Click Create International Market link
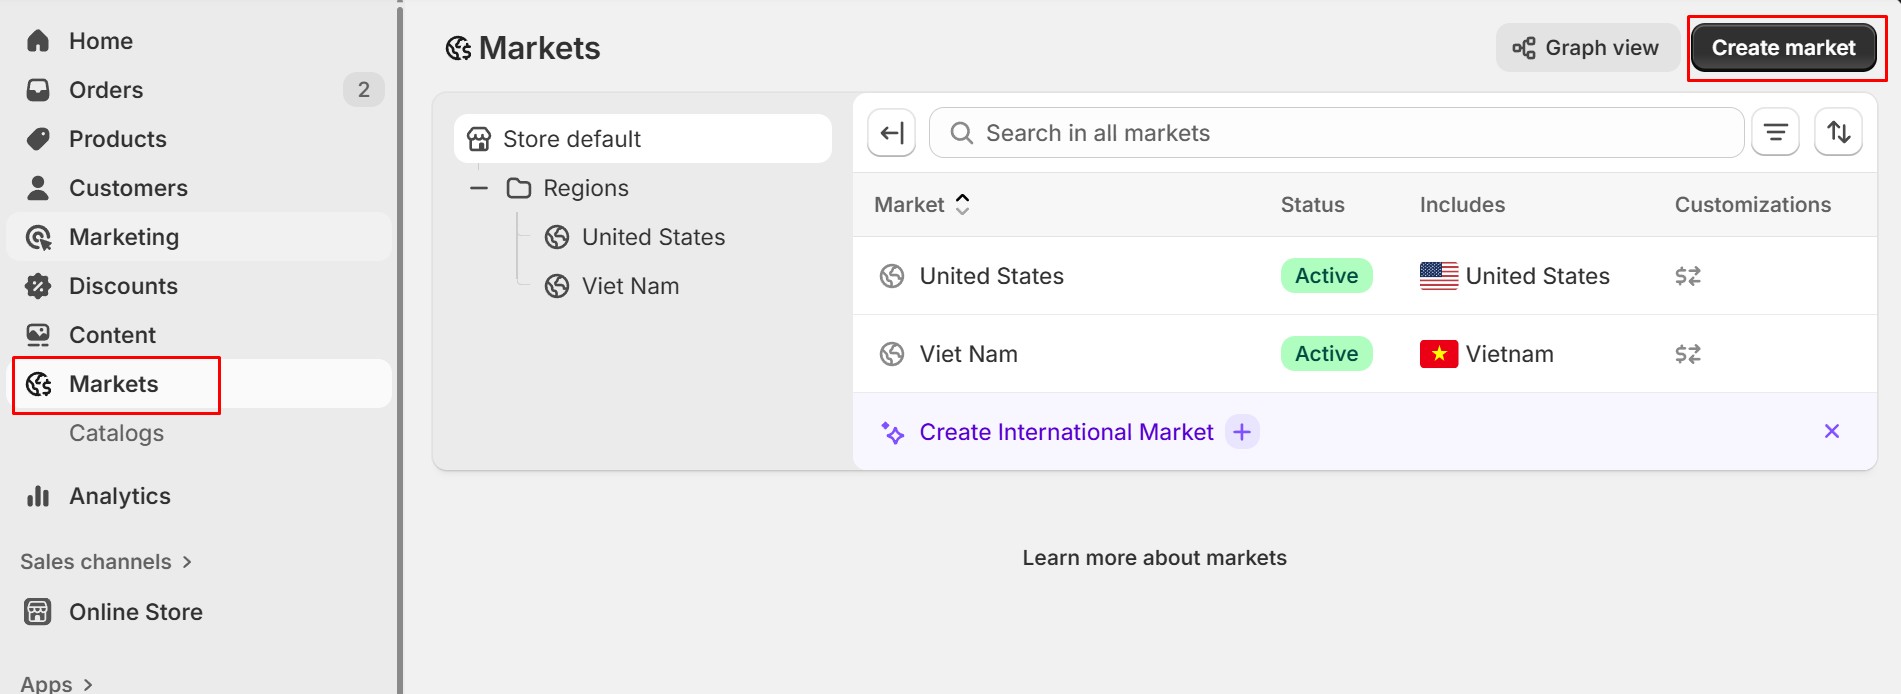1901x694 pixels. click(x=1066, y=432)
